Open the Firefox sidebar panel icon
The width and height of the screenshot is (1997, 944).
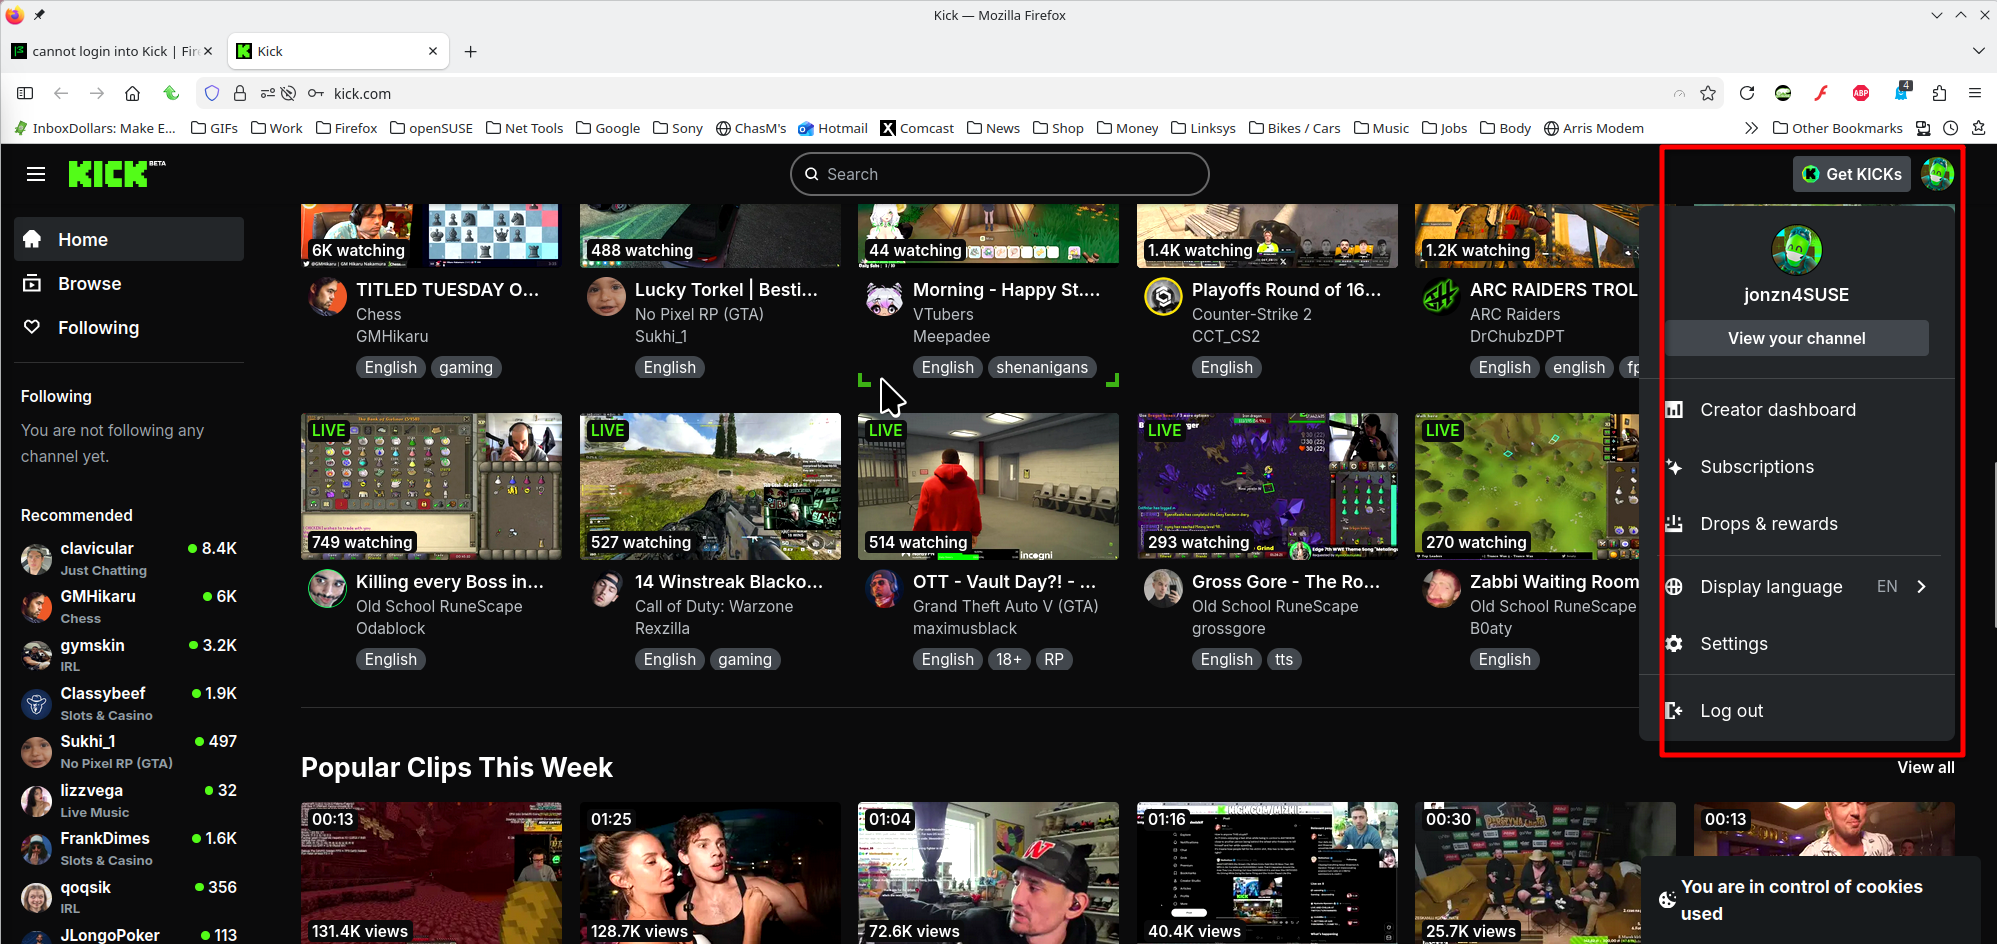(25, 93)
